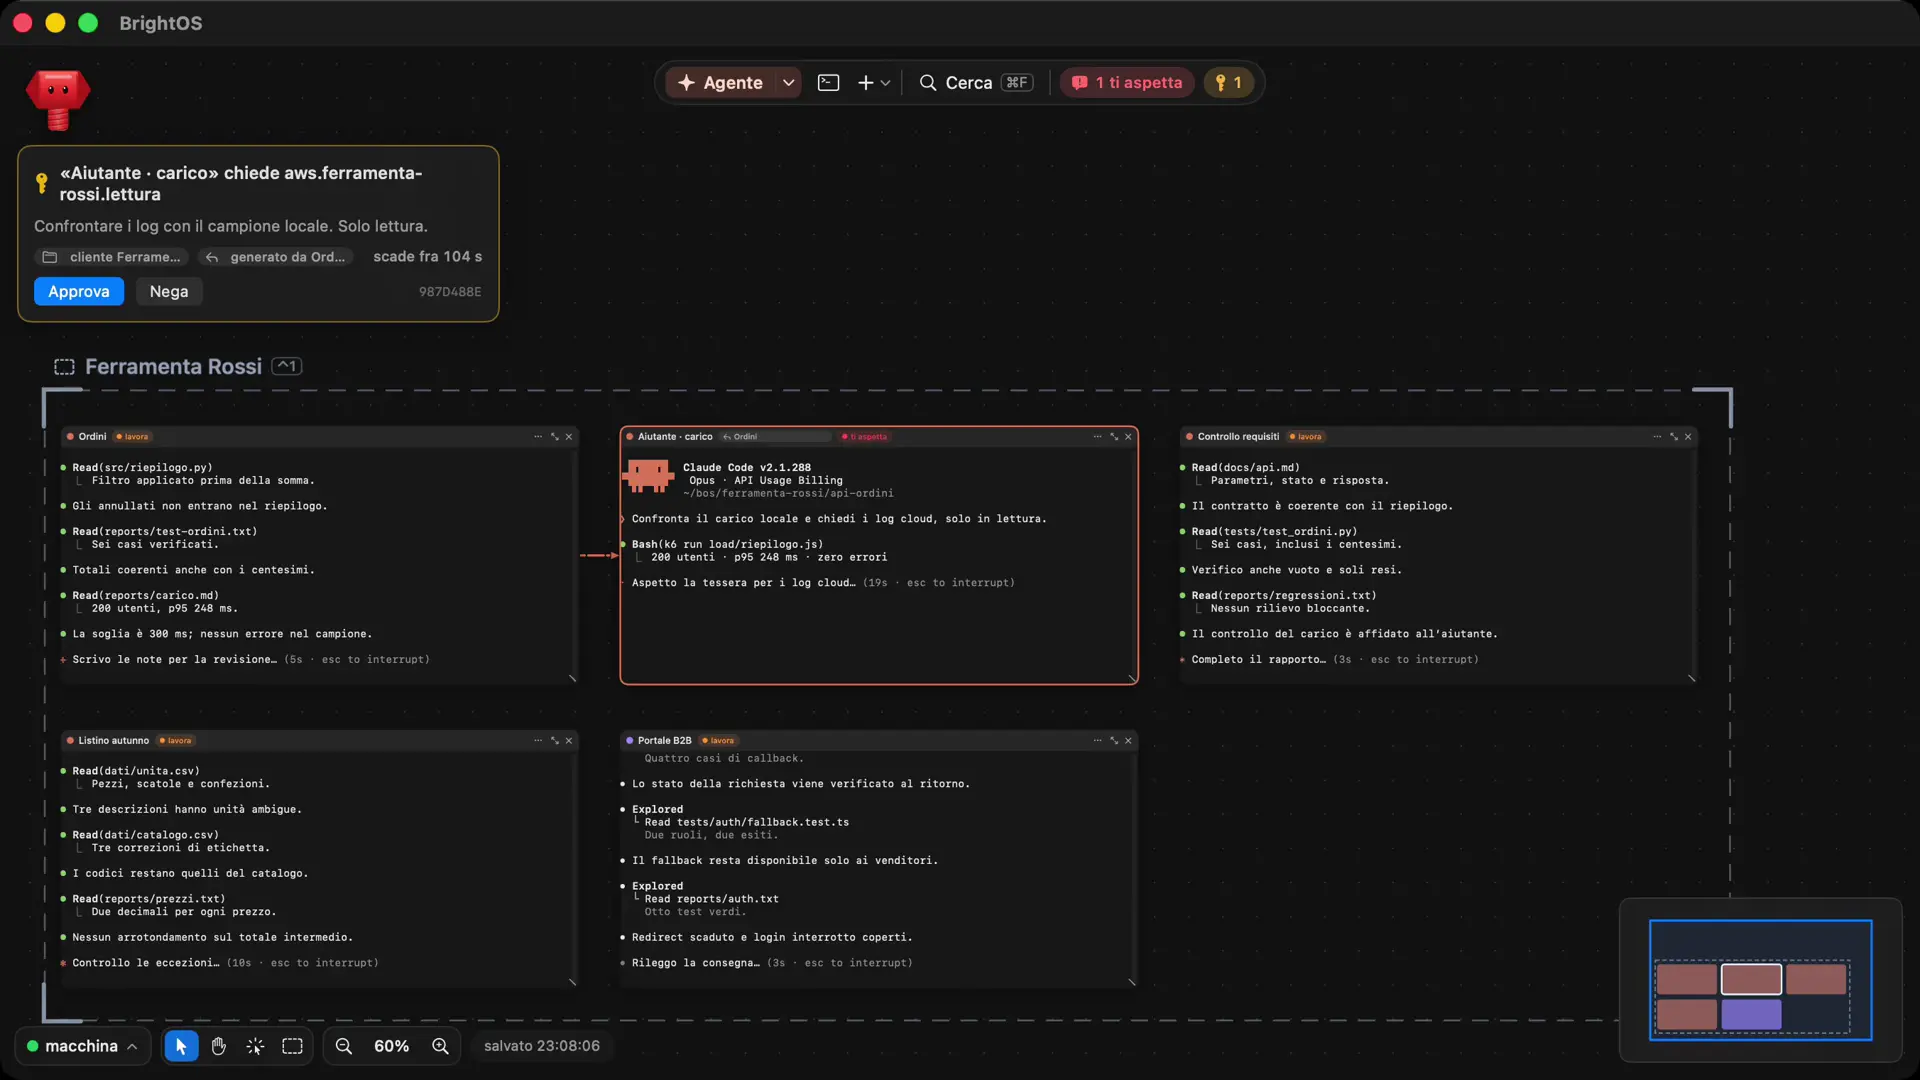Viewport: 1920px width, 1080px height.
Task: Expand the Portale B2B panel to full size
Action: [1114, 741]
